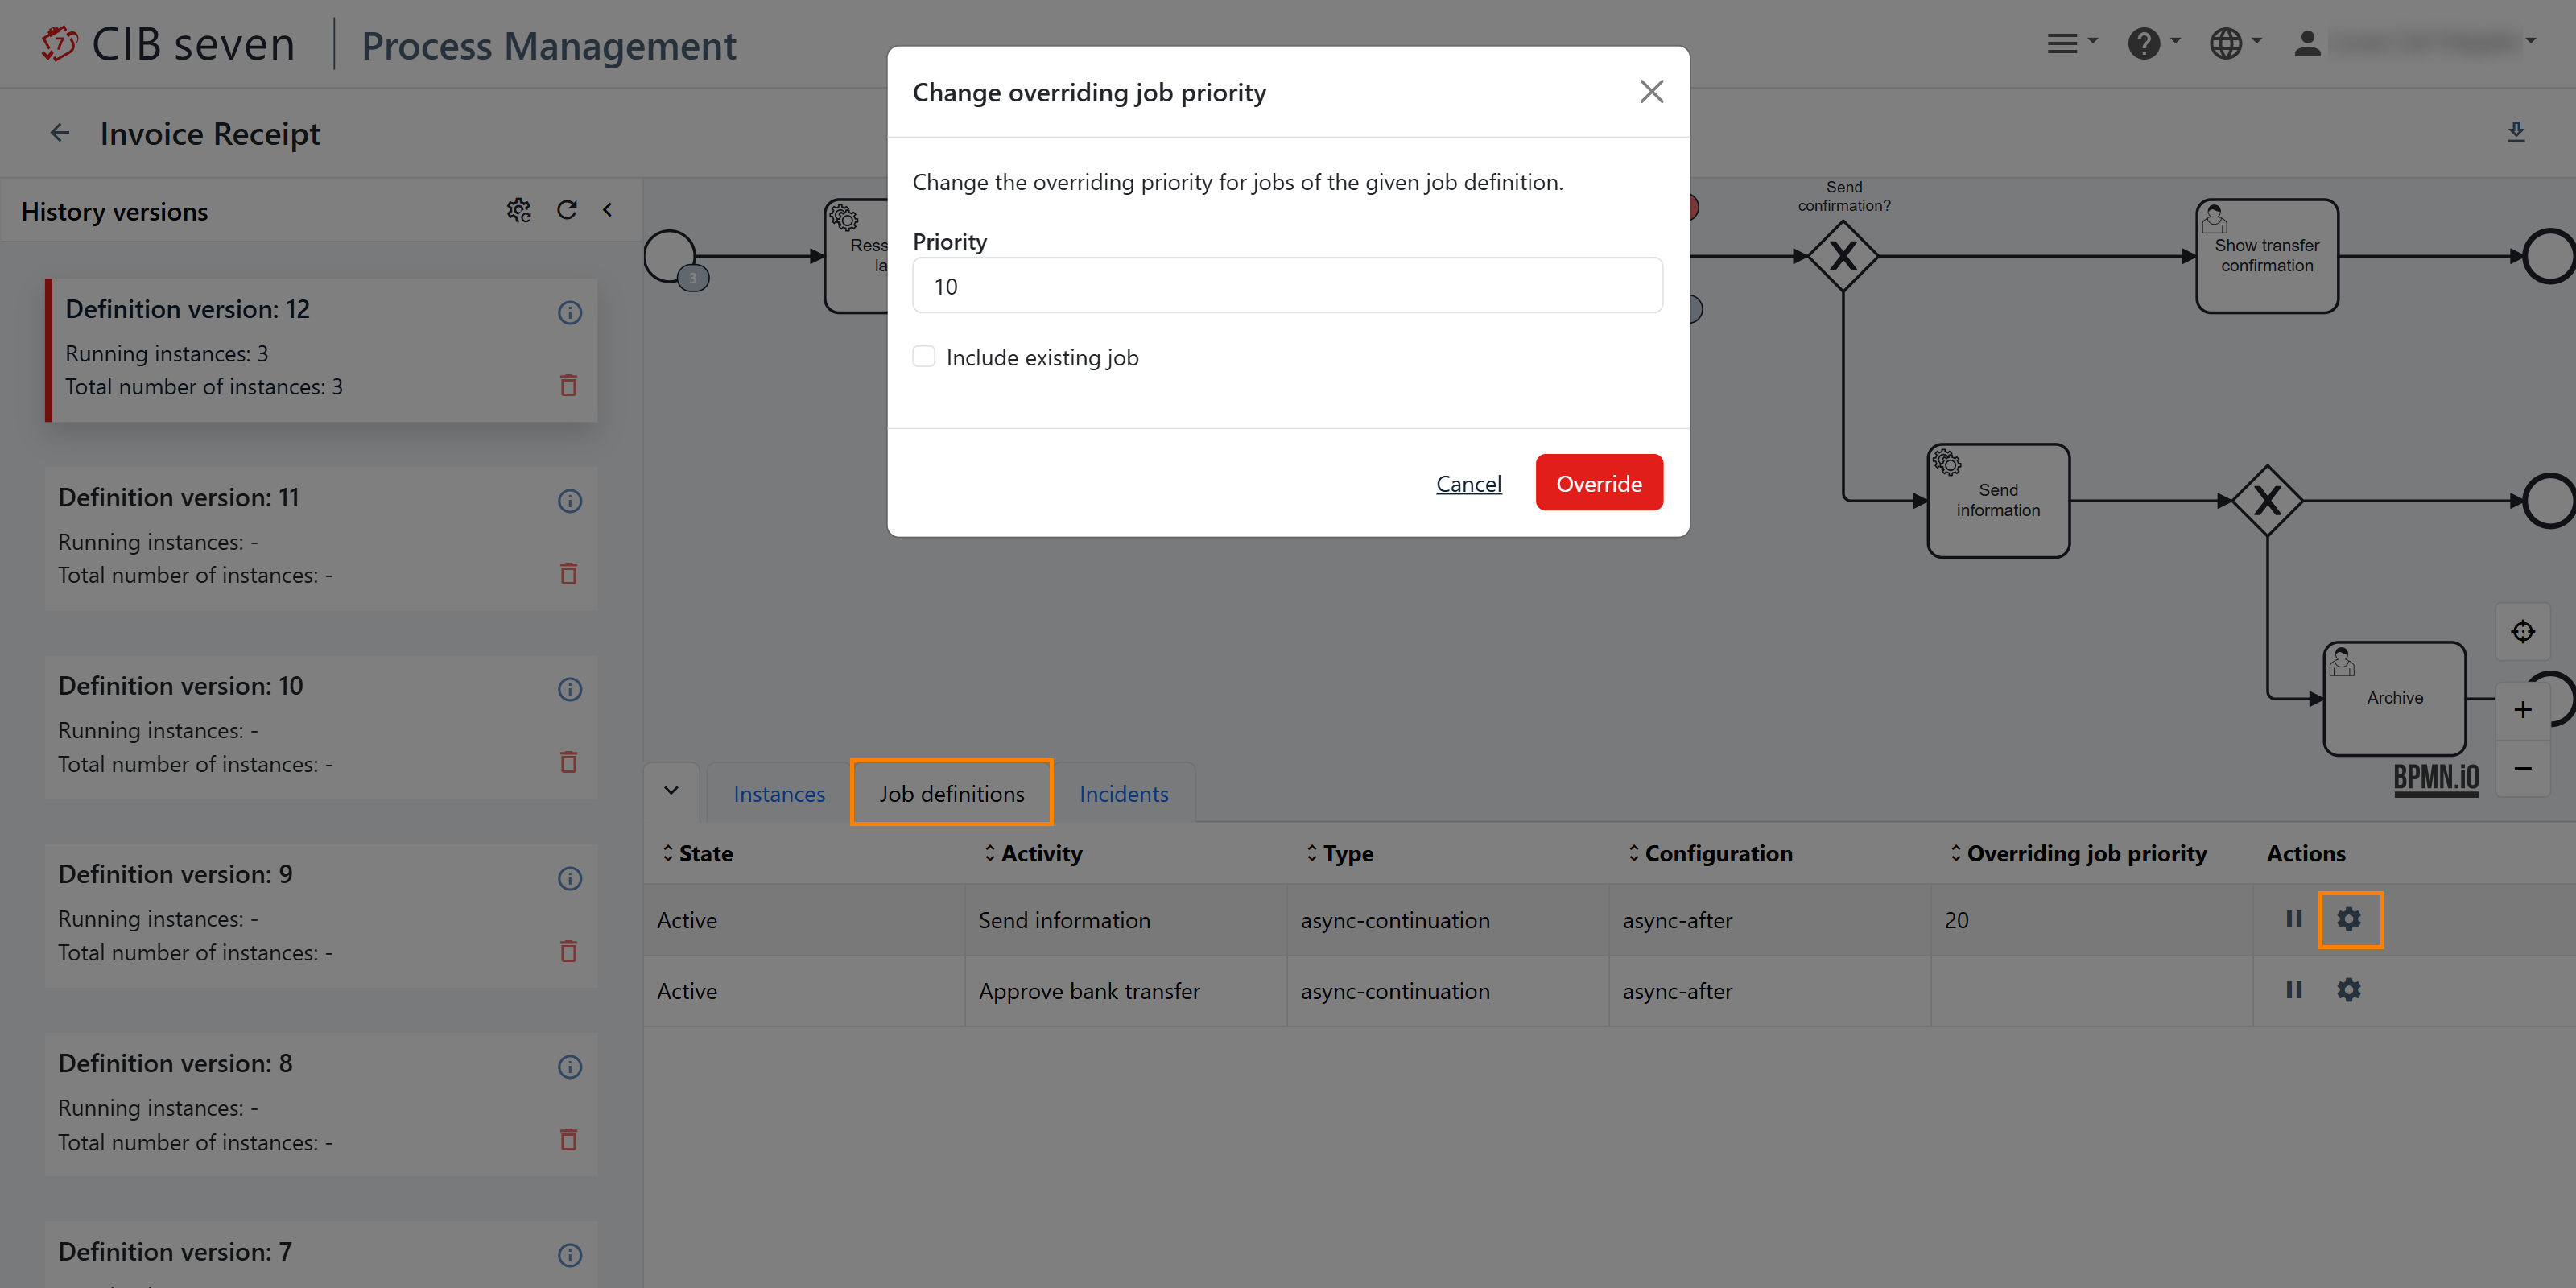Open priority settings for Approve bank transfer
The height and width of the screenshot is (1288, 2576).
pyautogui.click(x=2348, y=990)
